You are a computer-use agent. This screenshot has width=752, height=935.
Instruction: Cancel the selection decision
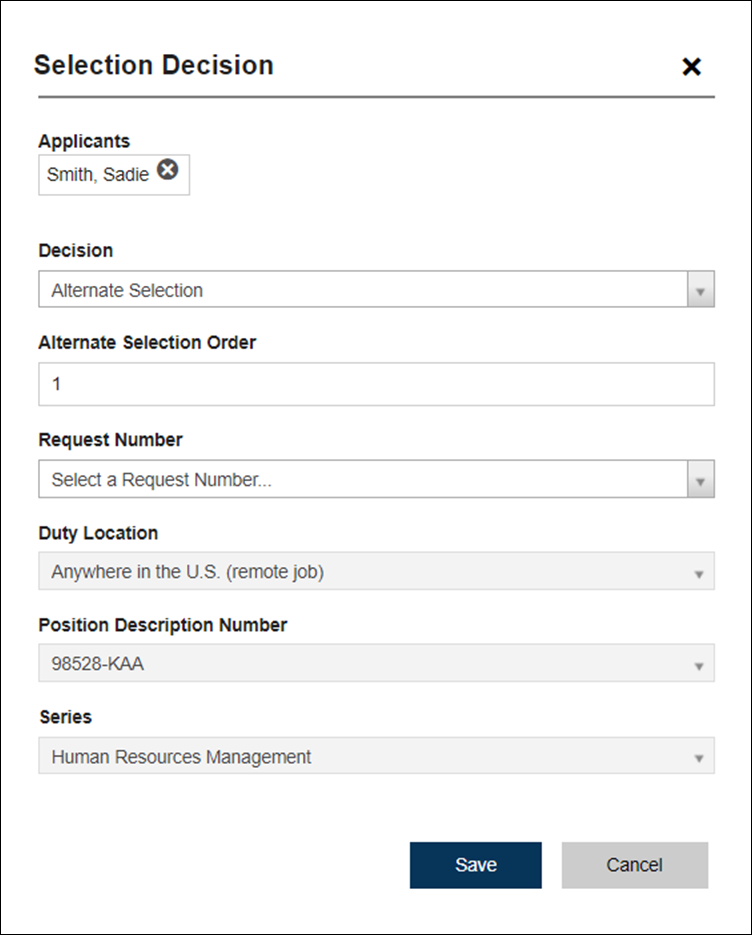(634, 864)
